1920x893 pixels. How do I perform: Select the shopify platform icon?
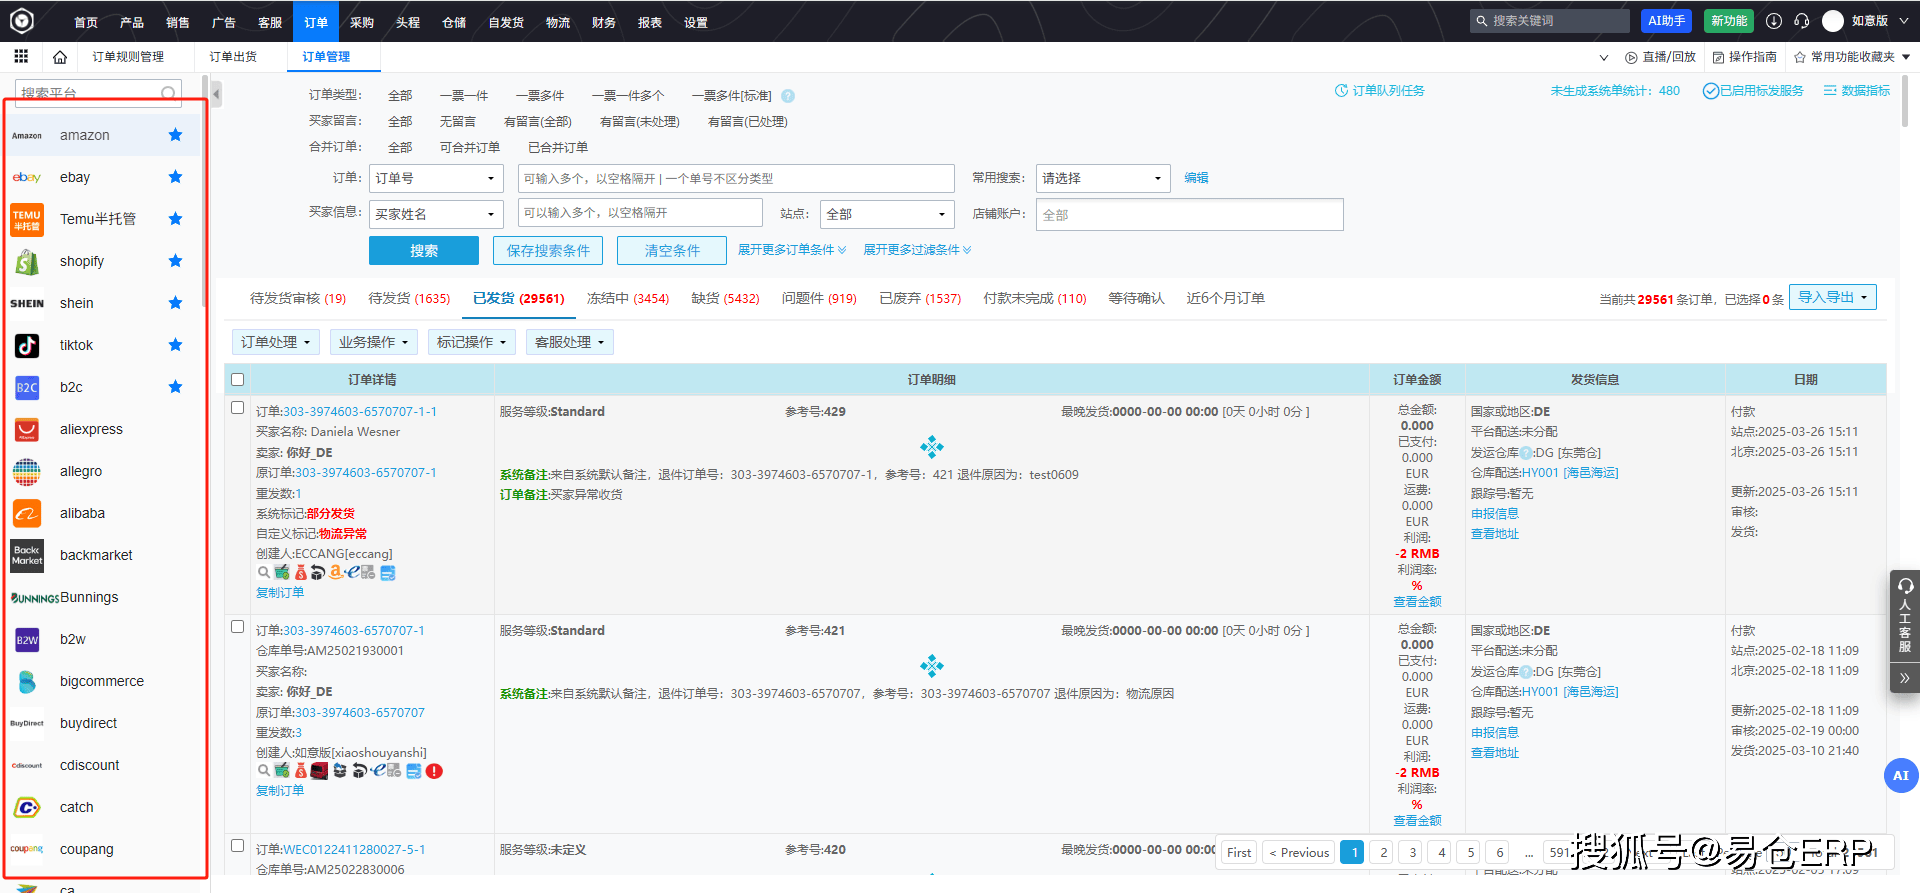[27, 261]
